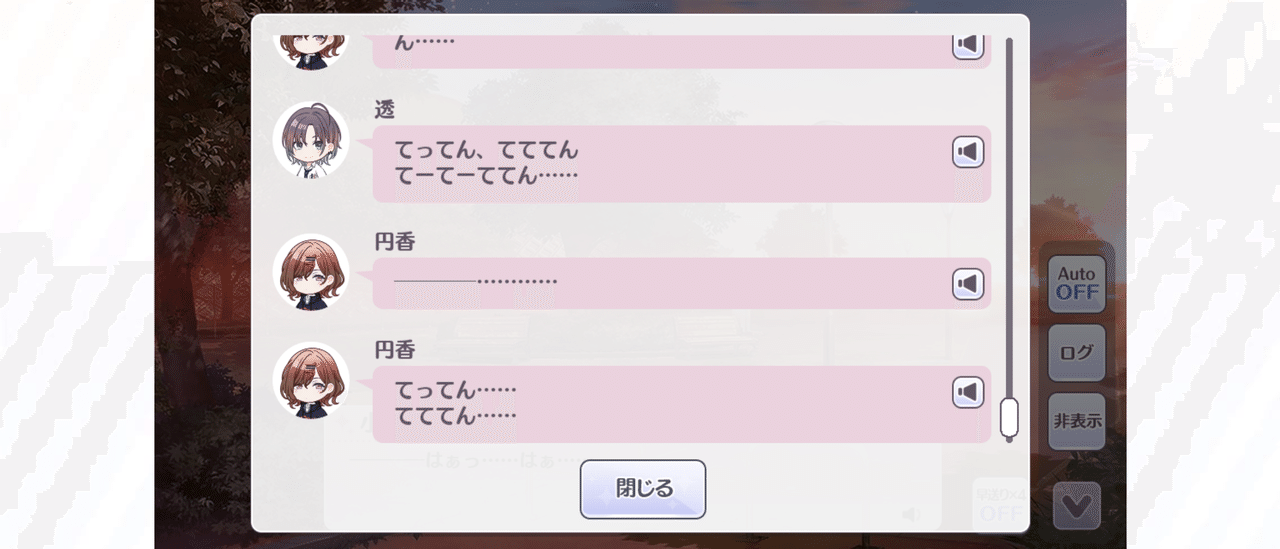This screenshot has height=549, width=1280.
Task: Click the upper part of the scrollbar track
Action: 1009,150
